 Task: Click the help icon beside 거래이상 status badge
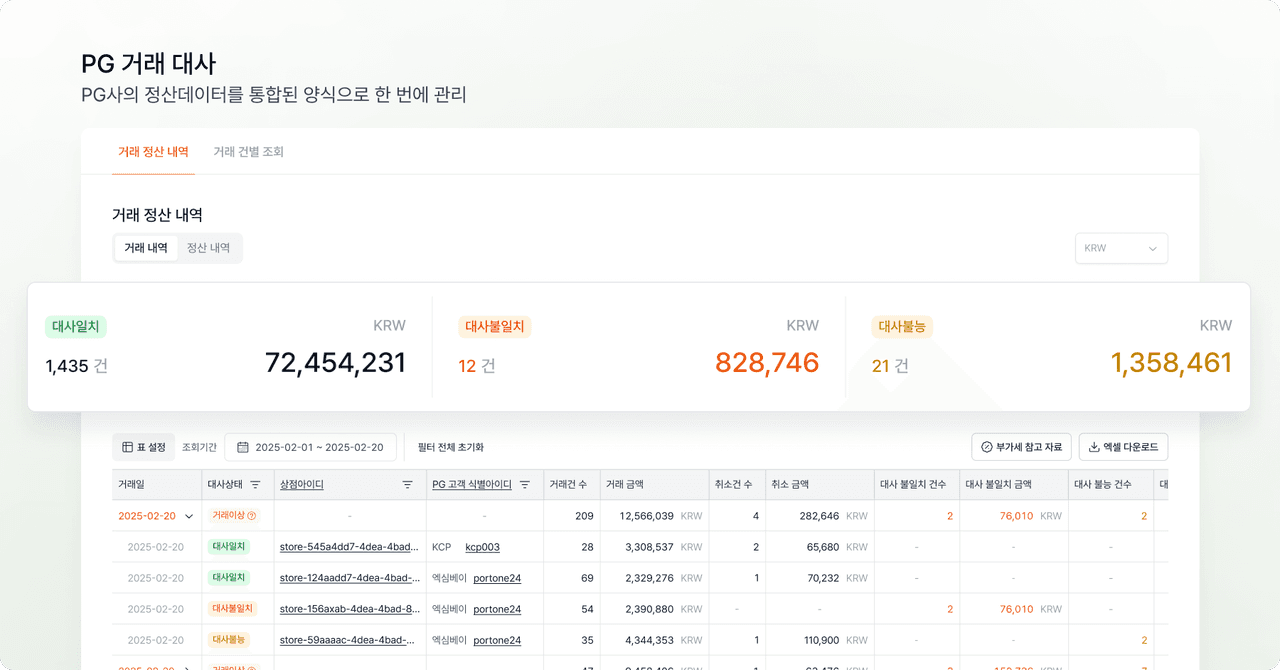coord(252,516)
